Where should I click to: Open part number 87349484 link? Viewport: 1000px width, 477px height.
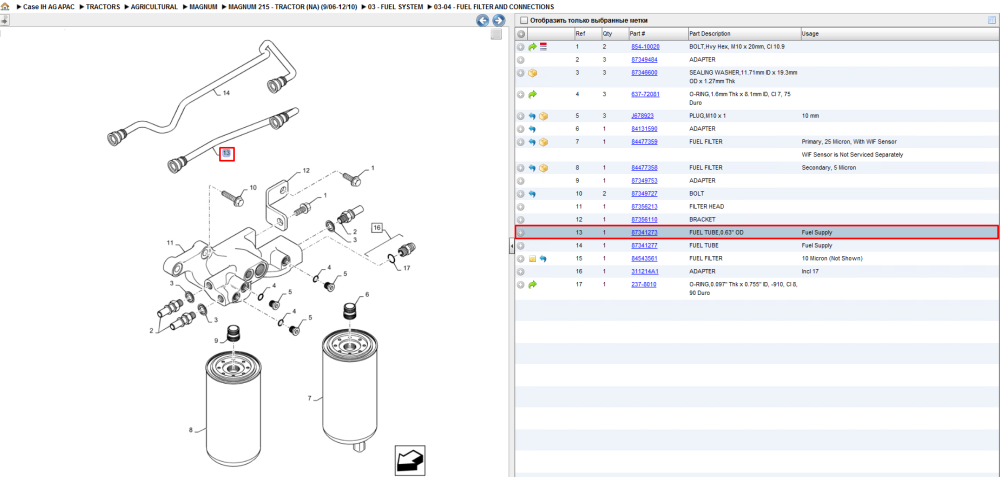click(644, 60)
